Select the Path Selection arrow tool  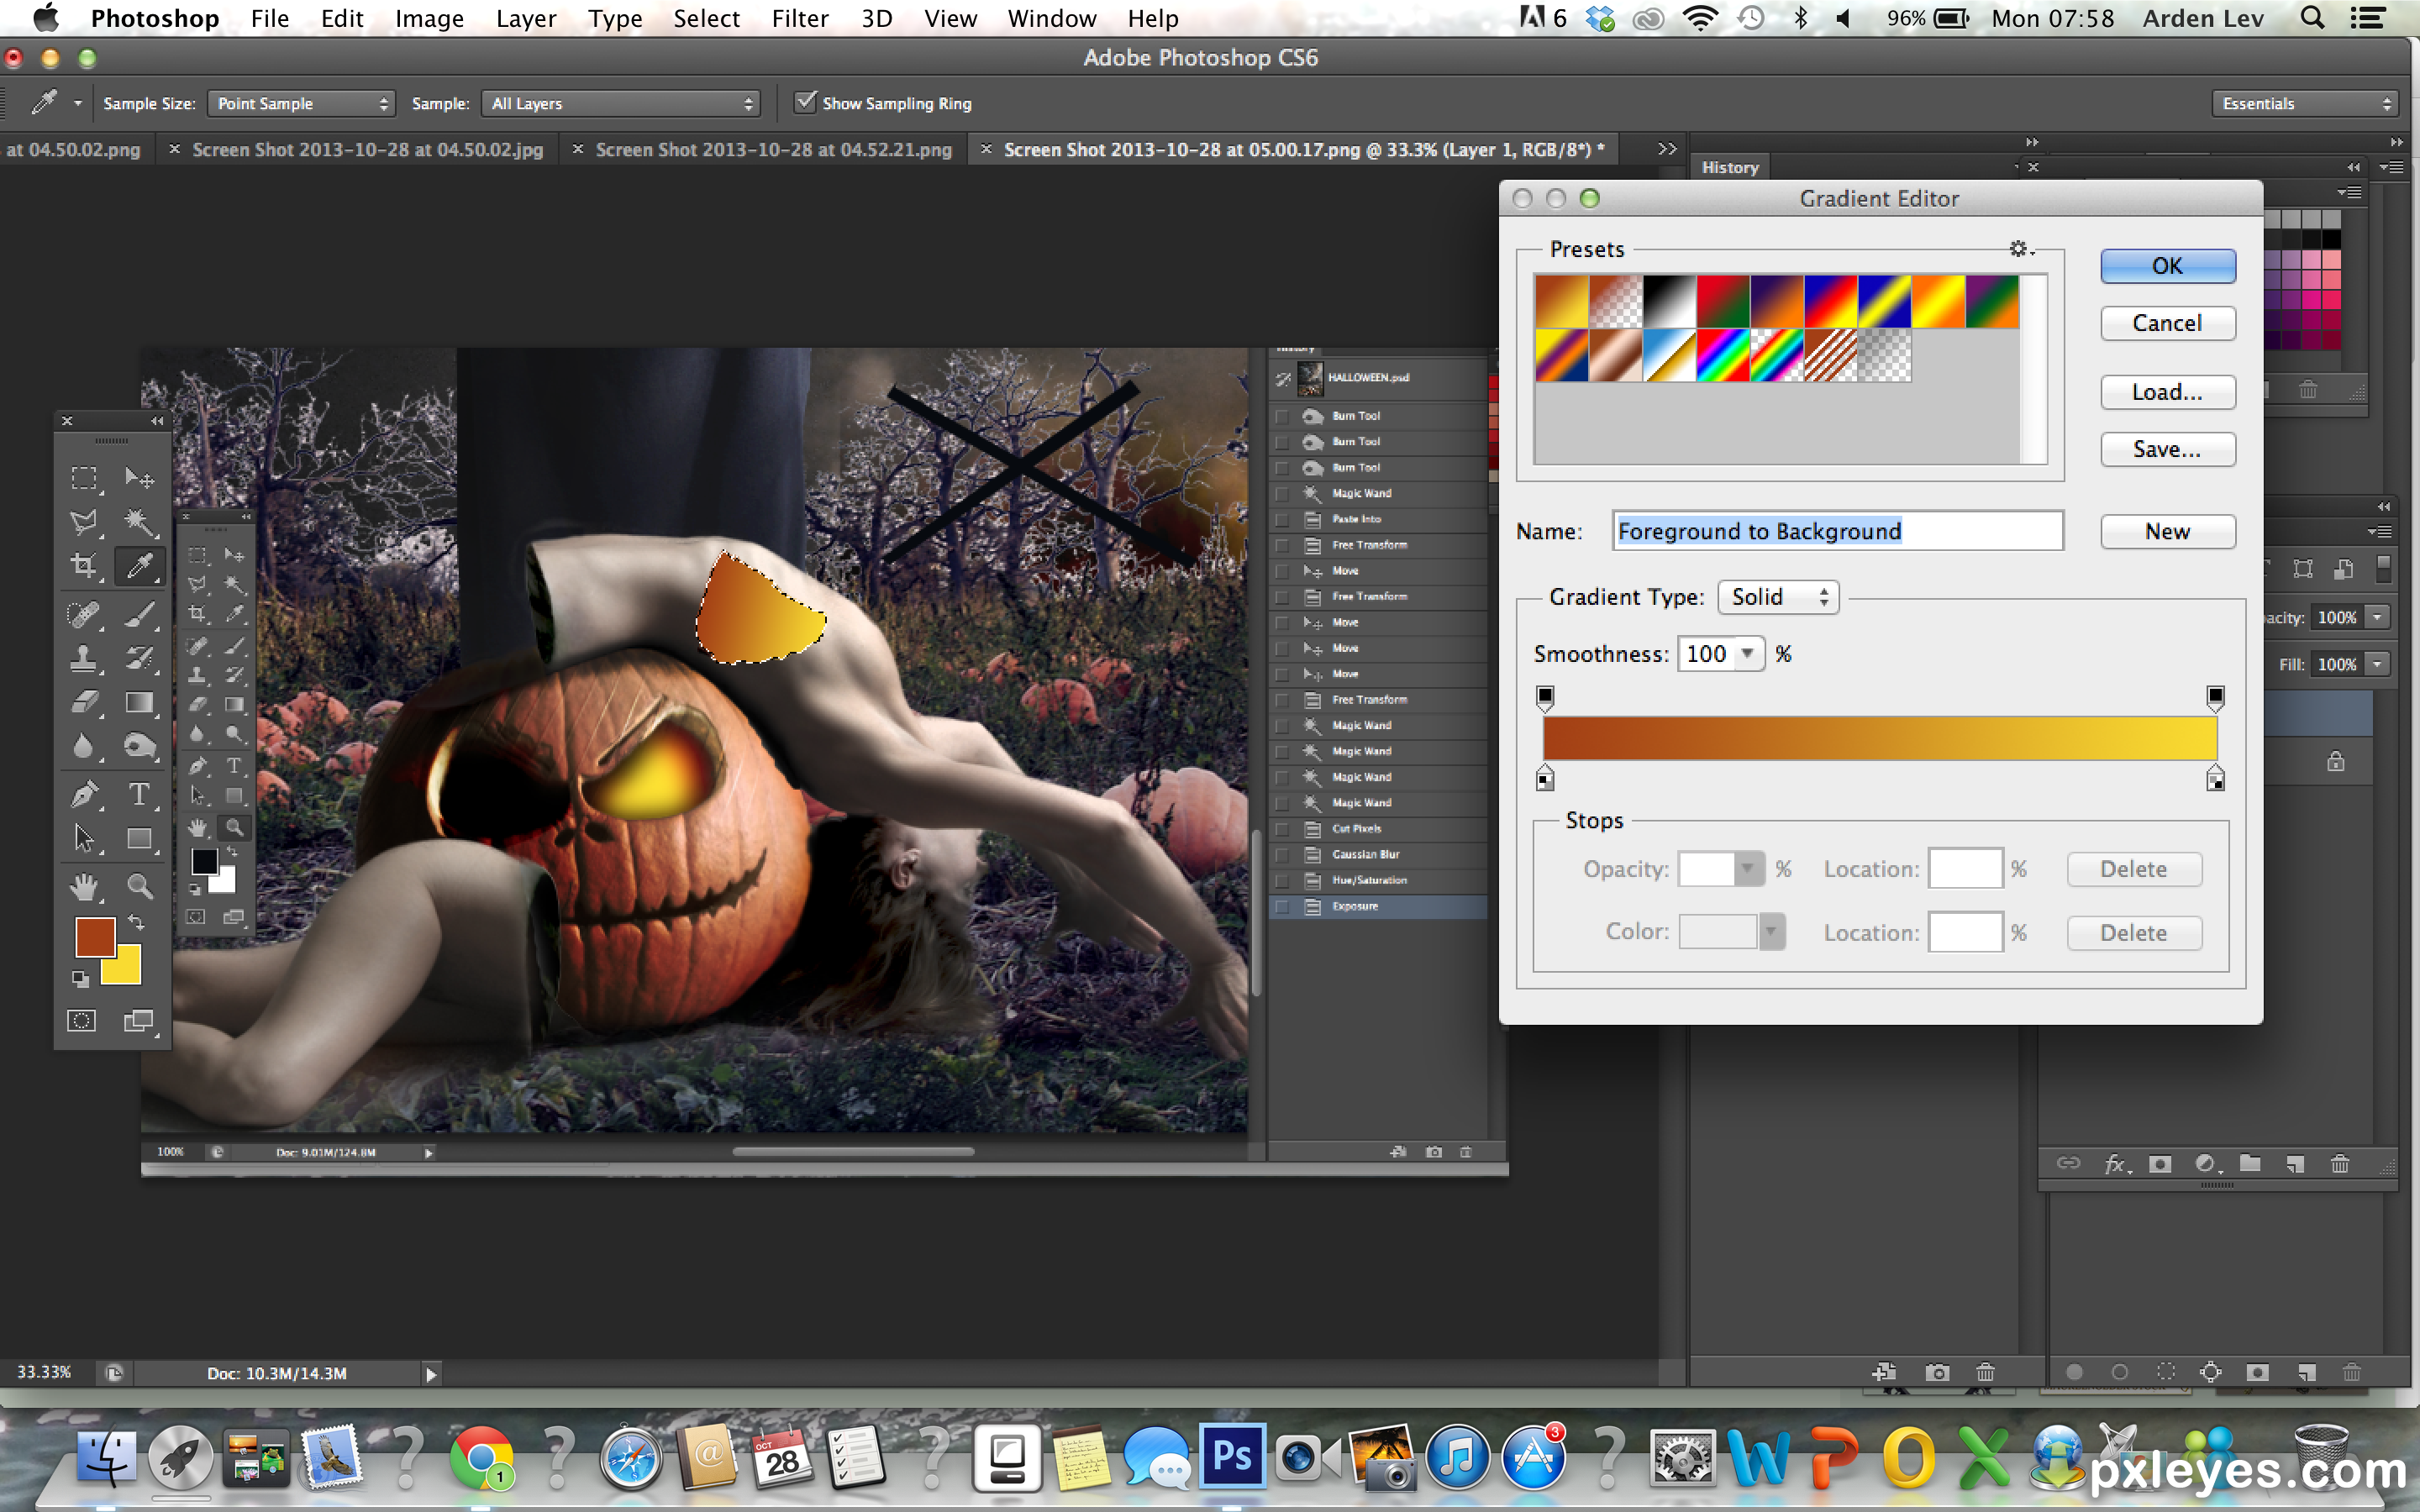tap(84, 838)
